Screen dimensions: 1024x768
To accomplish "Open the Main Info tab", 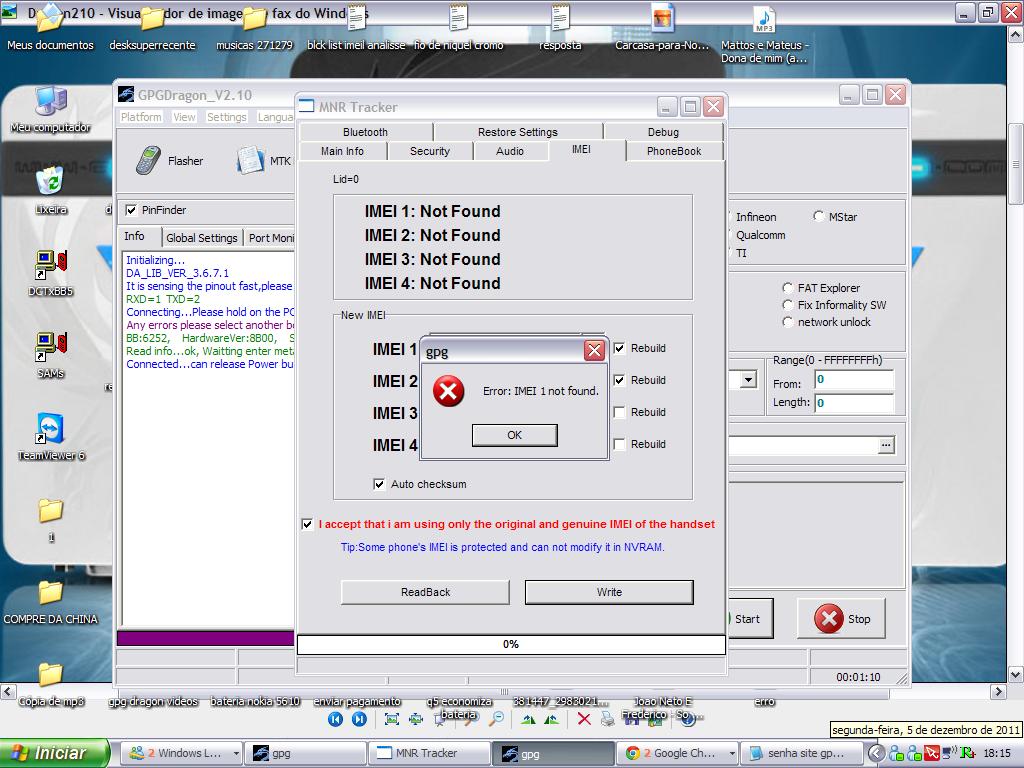I will [342, 151].
